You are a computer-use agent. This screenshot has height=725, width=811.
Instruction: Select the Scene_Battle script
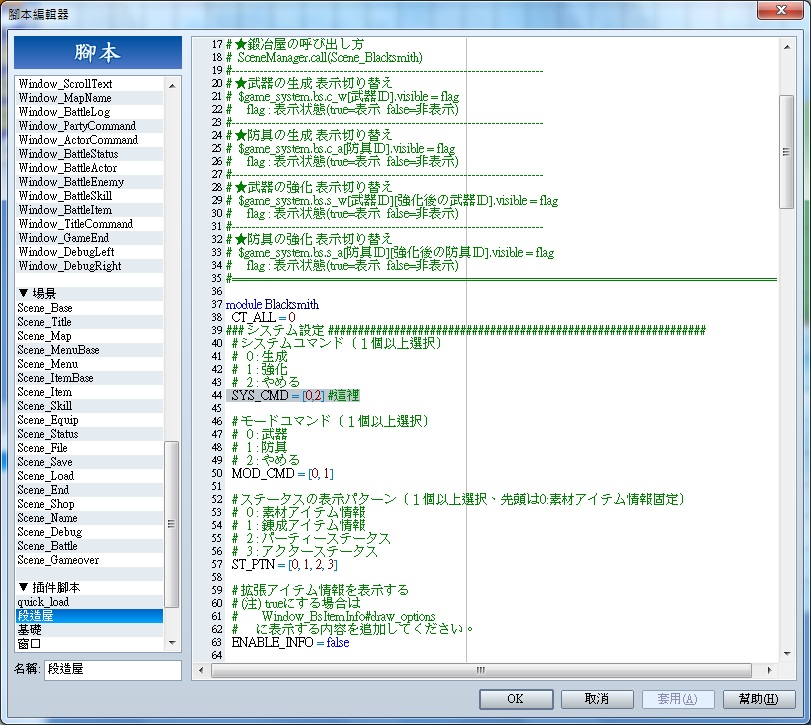pyautogui.click(x=90, y=546)
